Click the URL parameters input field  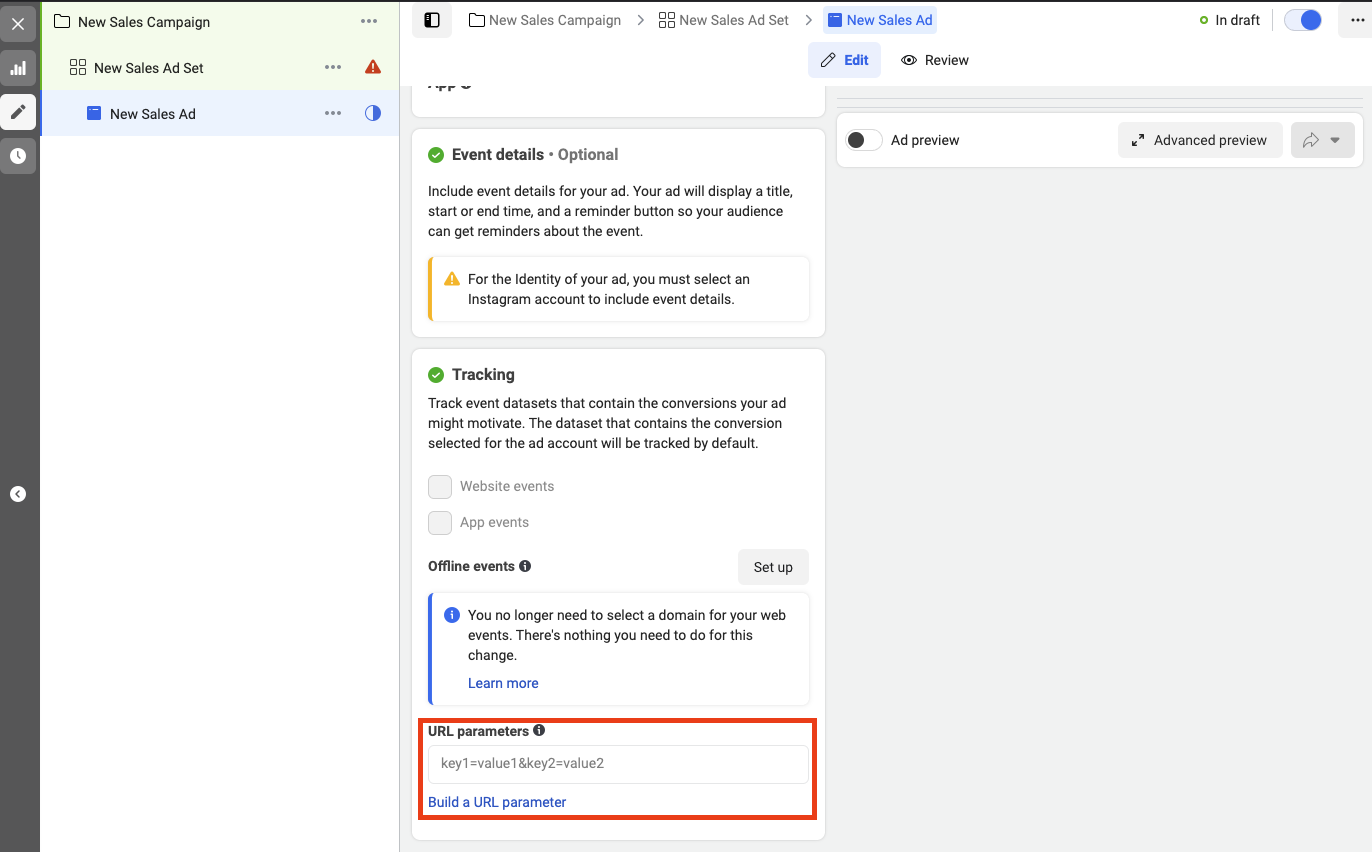(618, 764)
